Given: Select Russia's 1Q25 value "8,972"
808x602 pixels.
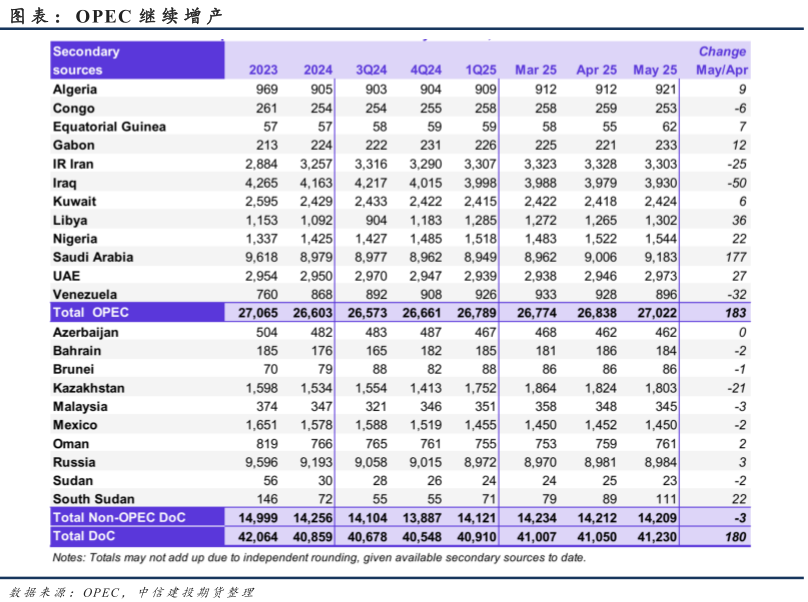Looking at the screenshot, I should 480,462.
